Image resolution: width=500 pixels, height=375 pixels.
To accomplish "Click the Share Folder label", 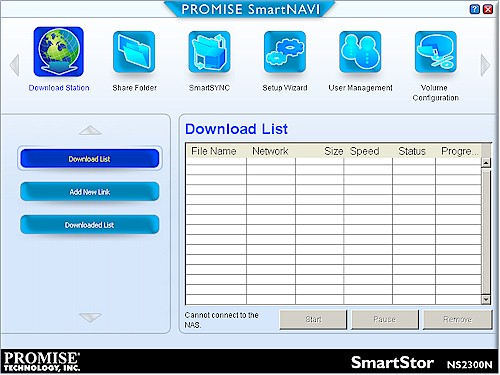I will coord(134,88).
